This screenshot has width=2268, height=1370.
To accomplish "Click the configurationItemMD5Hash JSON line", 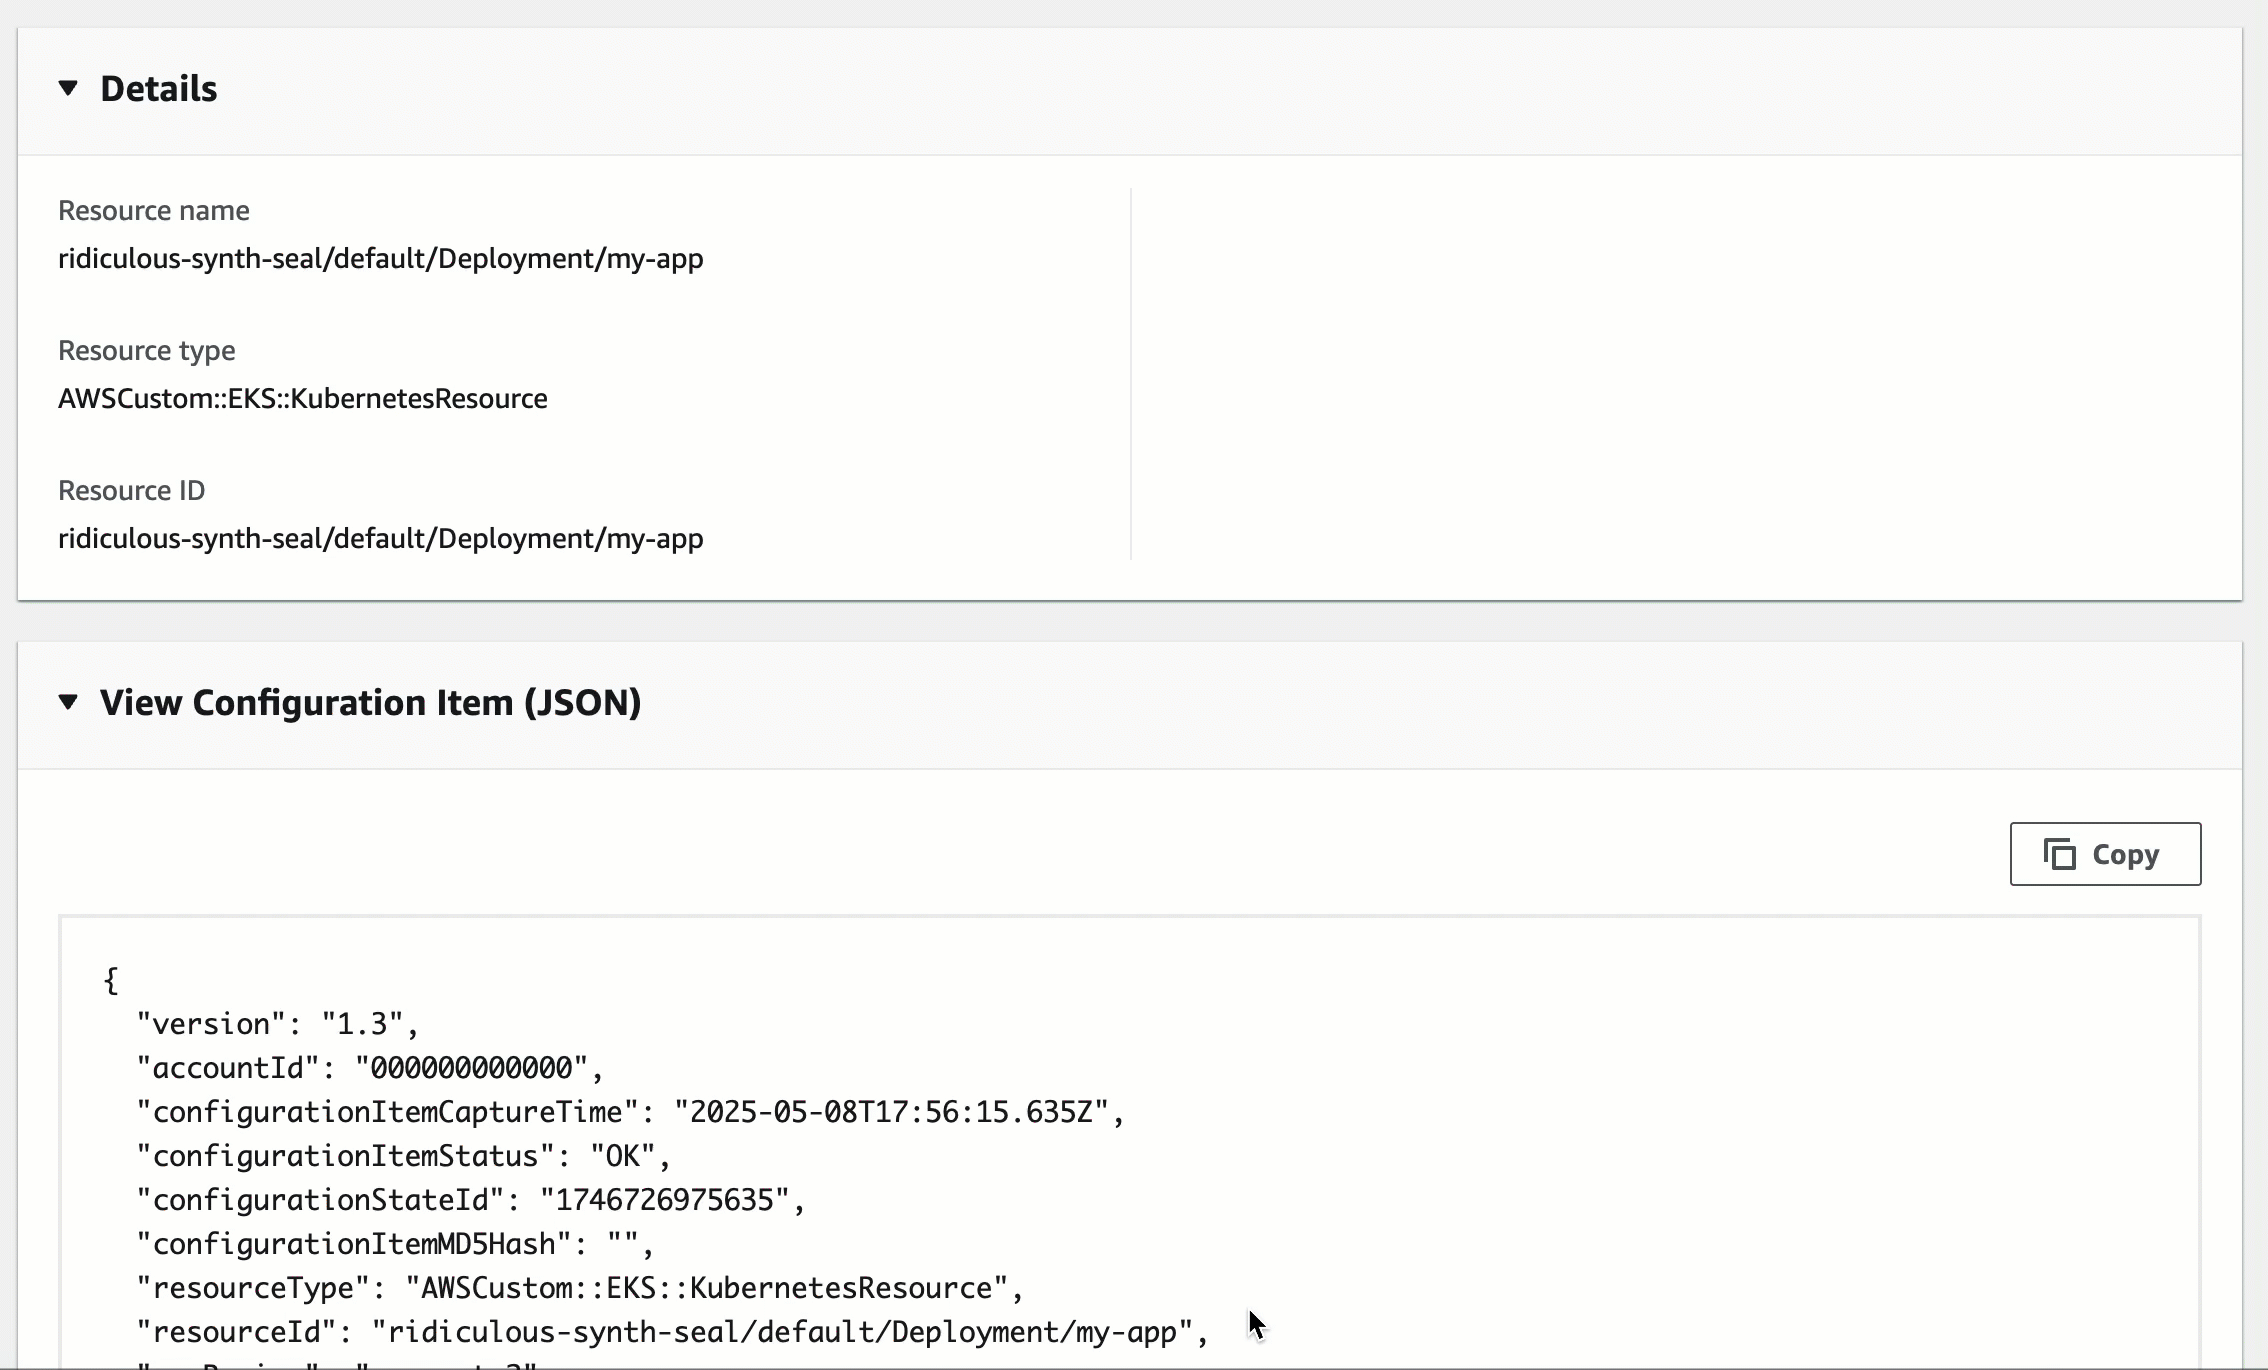I will (395, 1244).
